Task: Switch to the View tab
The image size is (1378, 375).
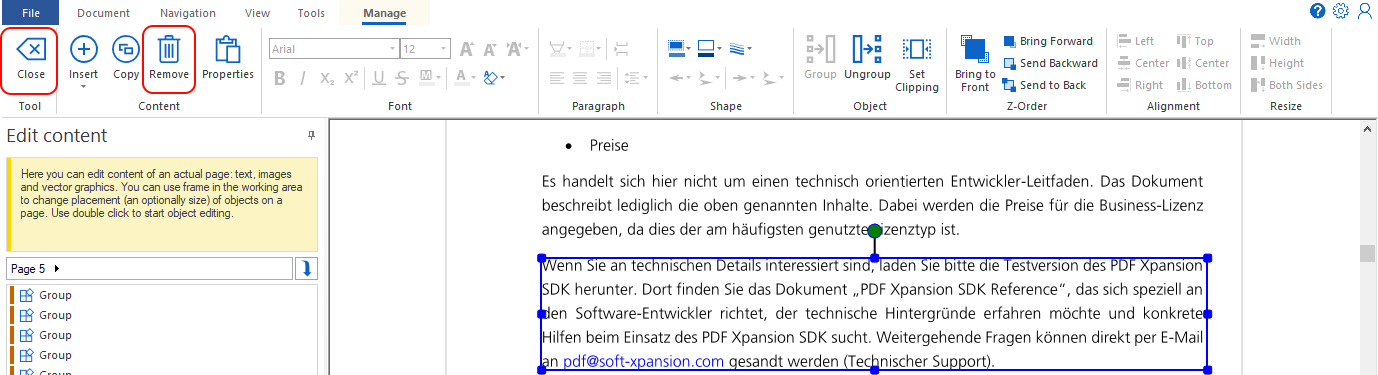Action: point(257,13)
